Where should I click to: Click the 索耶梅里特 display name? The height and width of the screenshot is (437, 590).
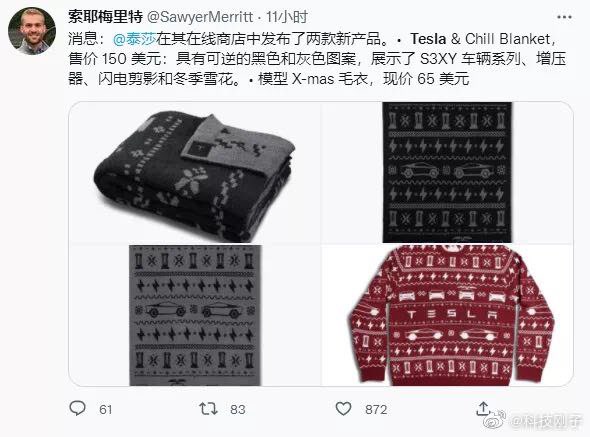coord(105,17)
